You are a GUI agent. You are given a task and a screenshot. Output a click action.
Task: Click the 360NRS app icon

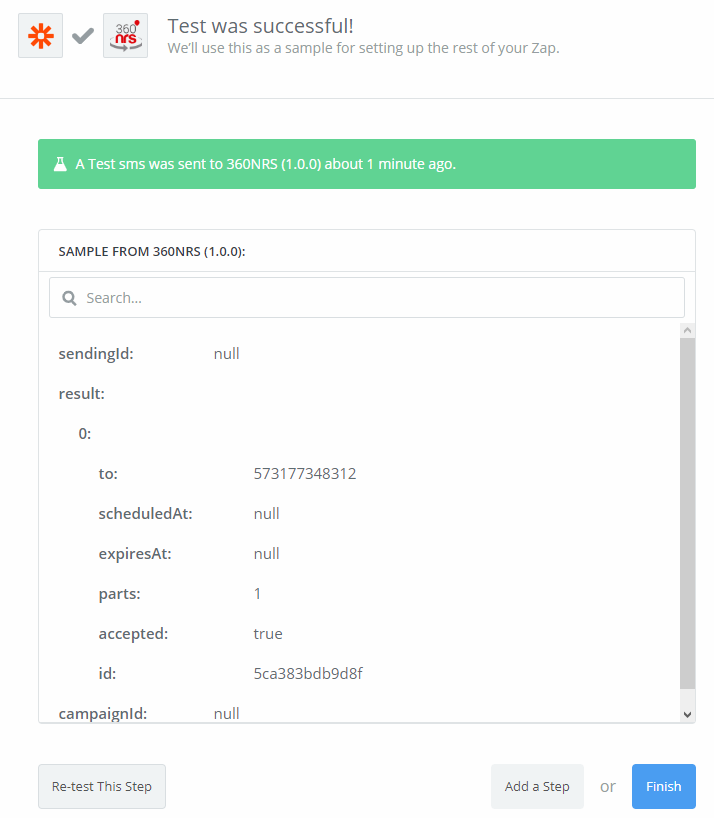tap(125, 36)
